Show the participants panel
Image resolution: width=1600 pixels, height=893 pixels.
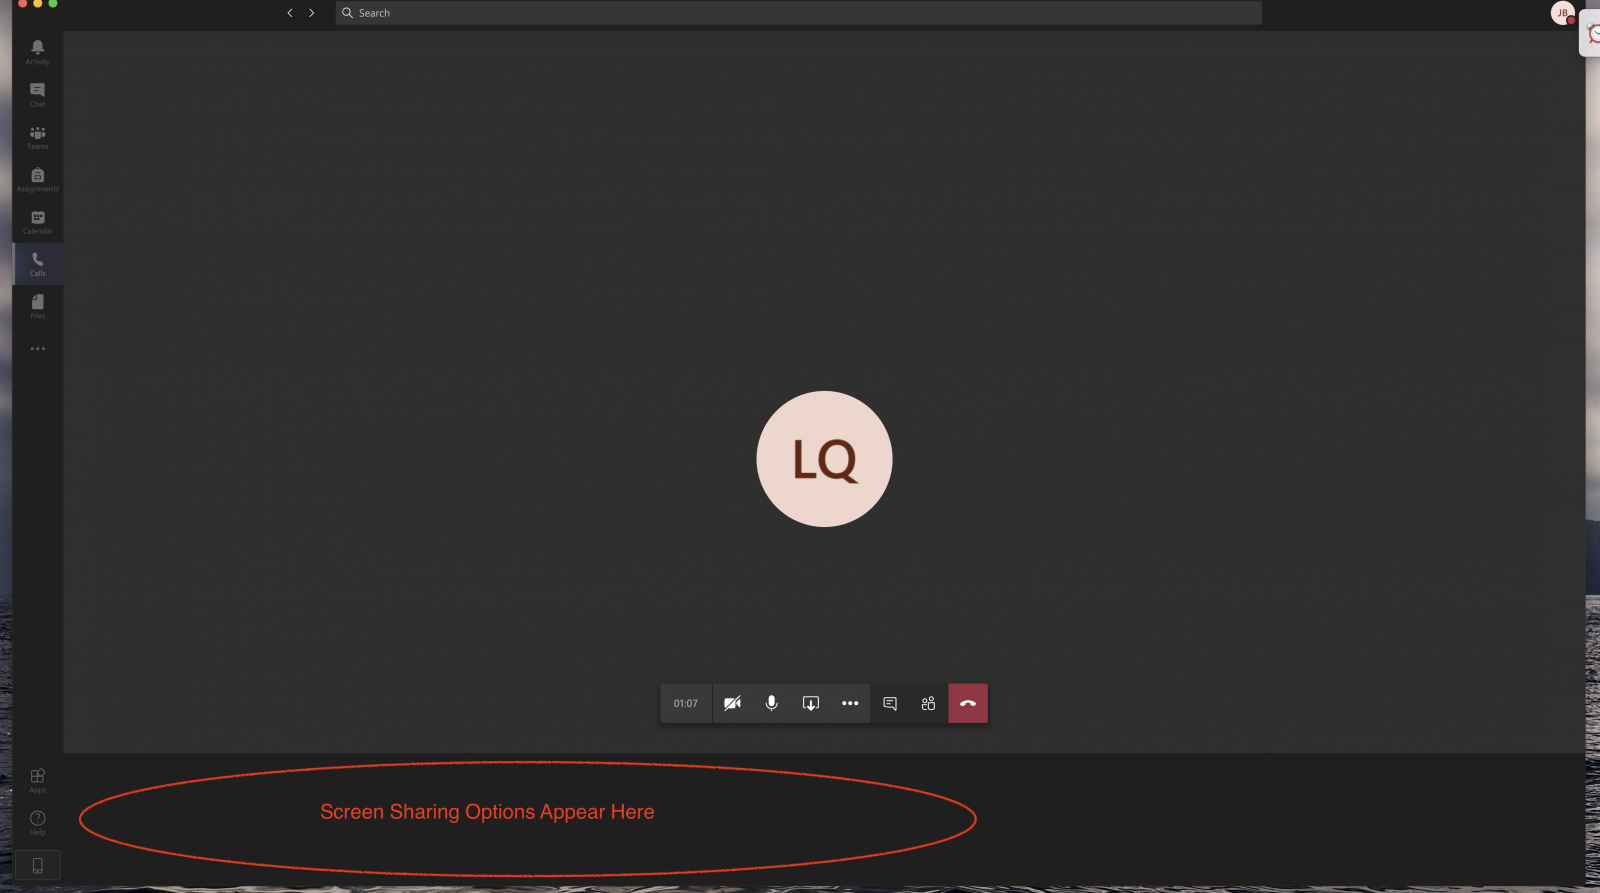[928, 703]
